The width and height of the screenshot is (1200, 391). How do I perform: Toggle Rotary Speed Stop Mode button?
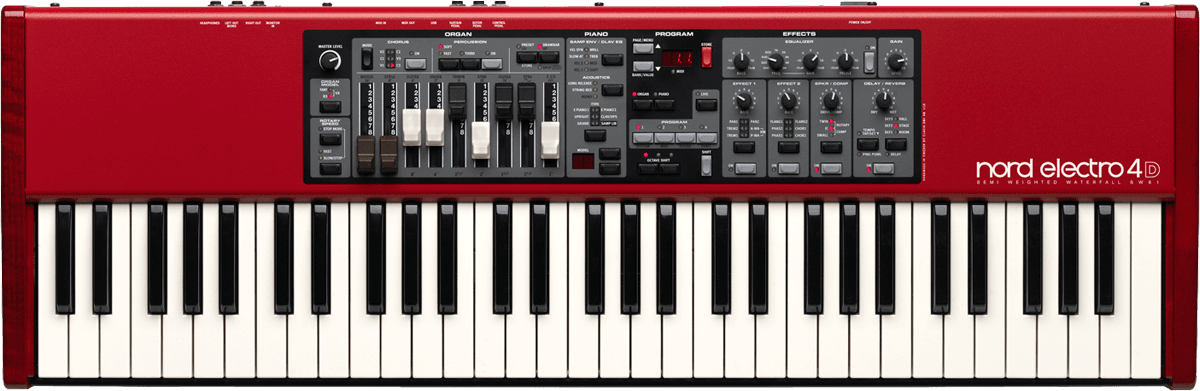[x=330, y=139]
